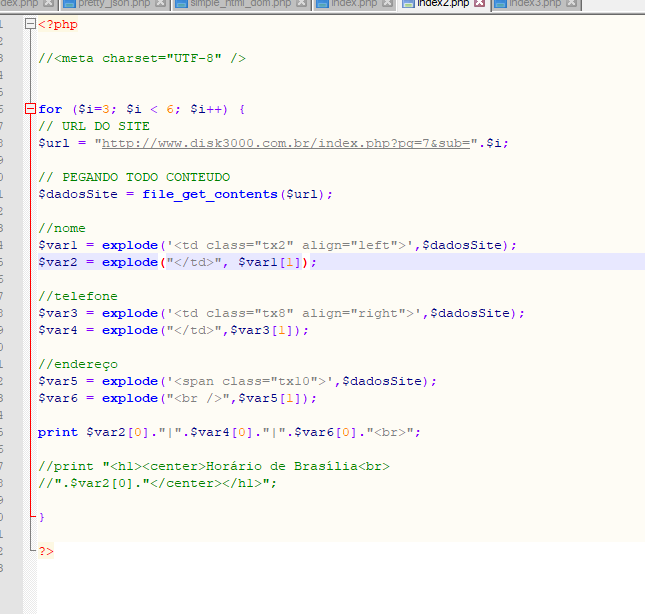The height and width of the screenshot is (614, 645).
Task: Click the '//endereço' comment
Action: 78,364
